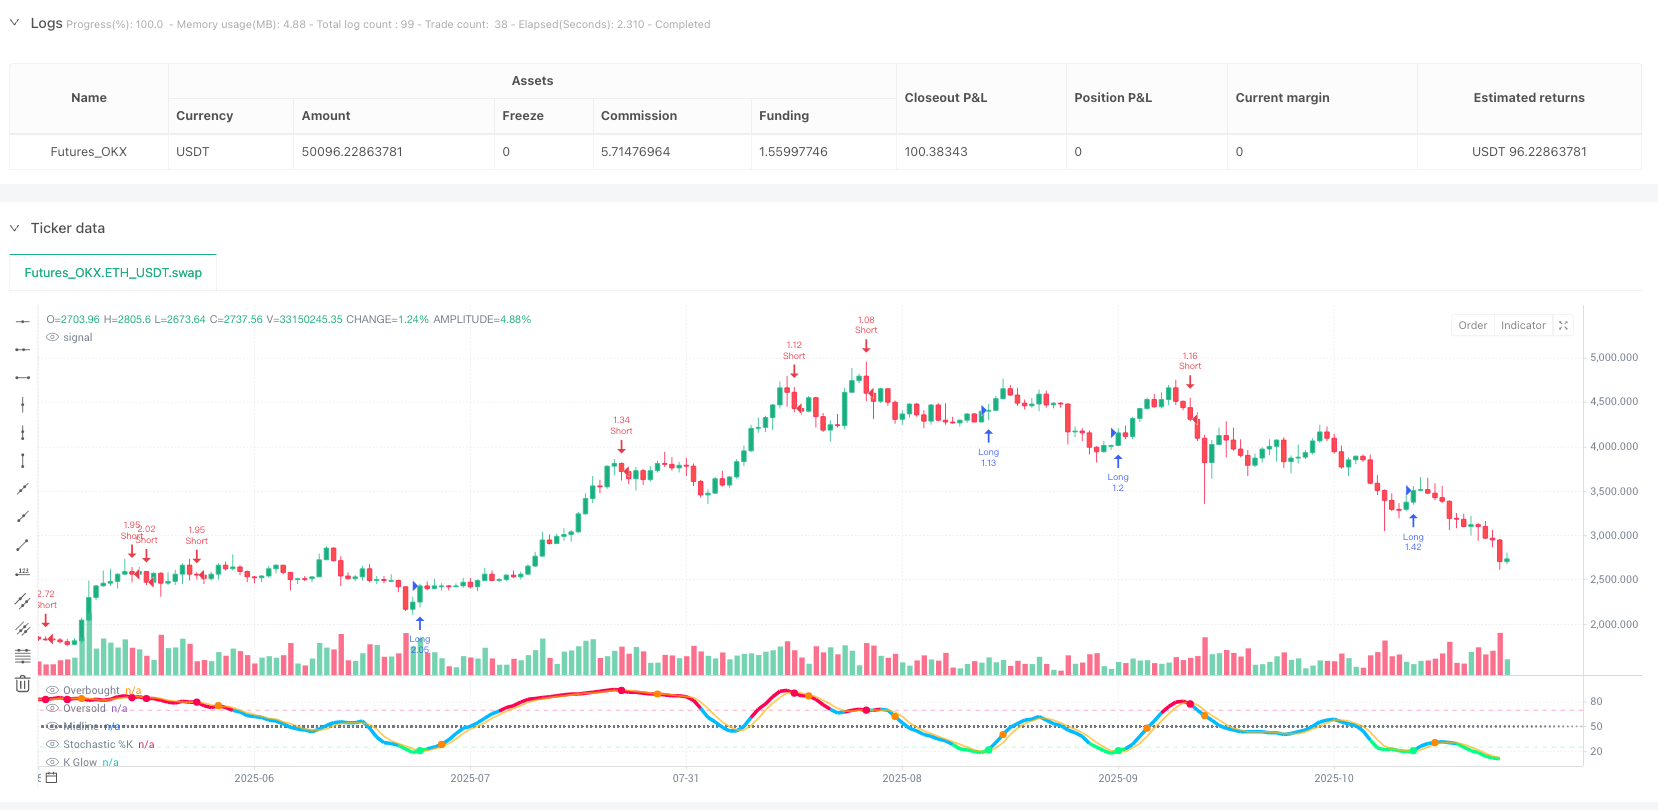The width and height of the screenshot is (1658, 810).
Task: Select the vertical segment drawing tool
Action: pos(22,460)
